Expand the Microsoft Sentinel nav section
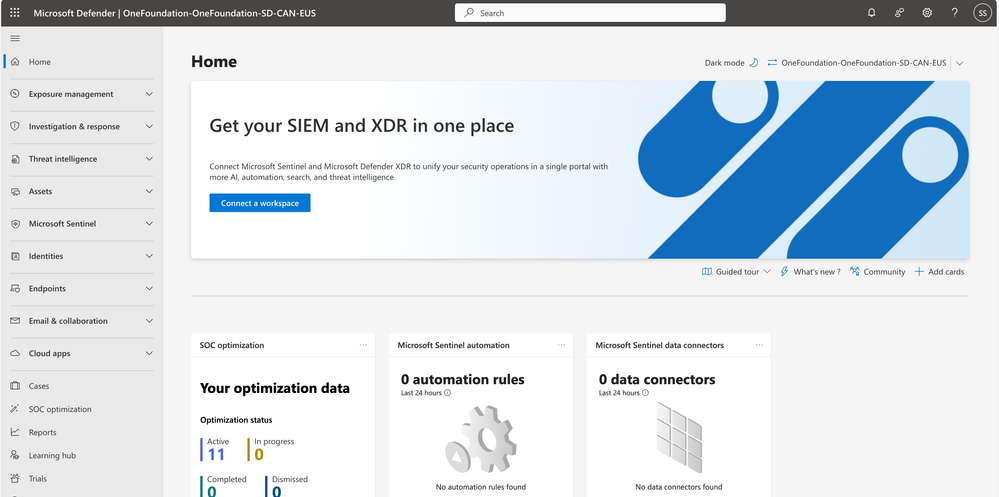This screenshot has height=497, width=999. point(82,224)
